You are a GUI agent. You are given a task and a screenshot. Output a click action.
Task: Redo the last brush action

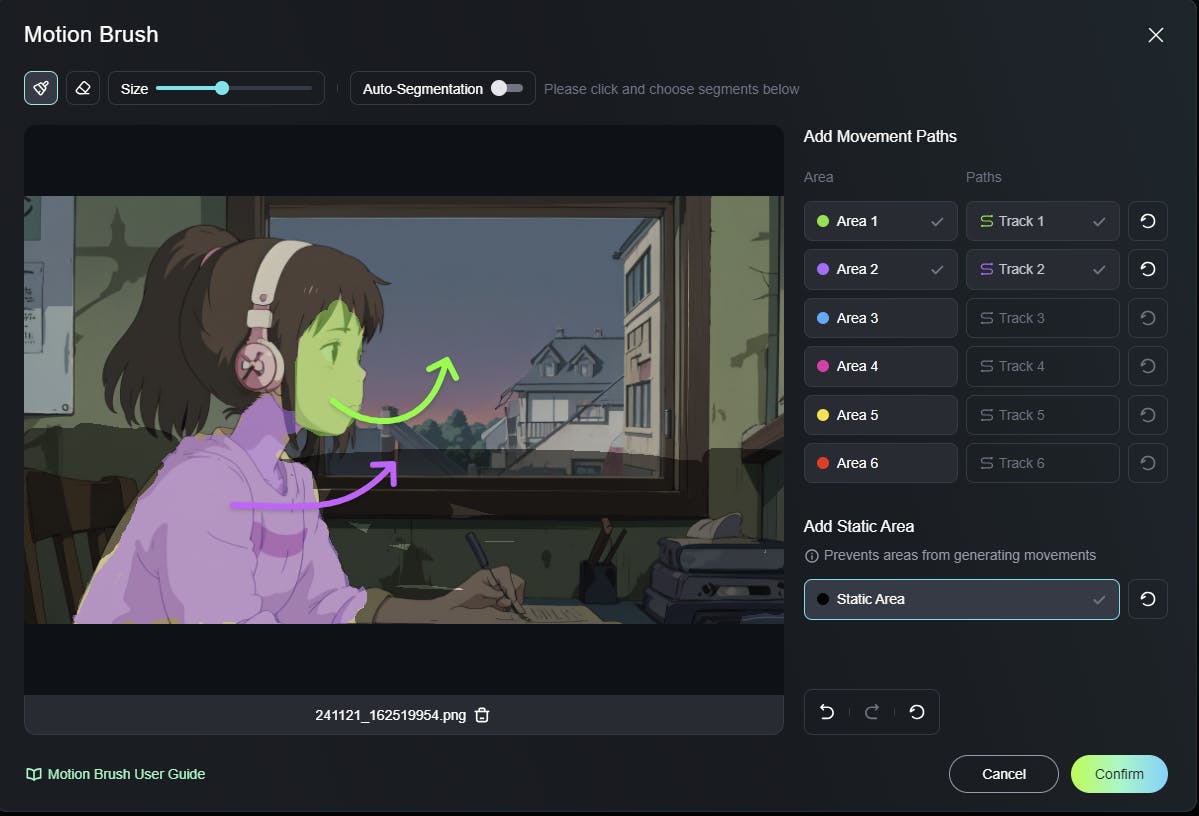click(872, 712)
